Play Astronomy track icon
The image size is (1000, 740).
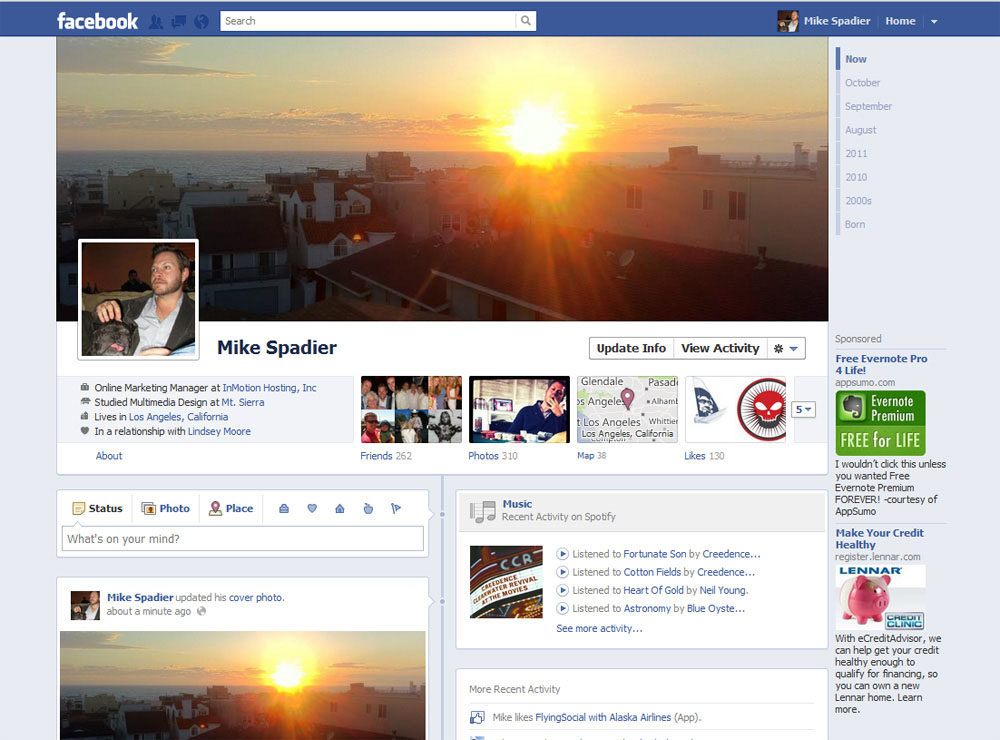coord(562,609)
